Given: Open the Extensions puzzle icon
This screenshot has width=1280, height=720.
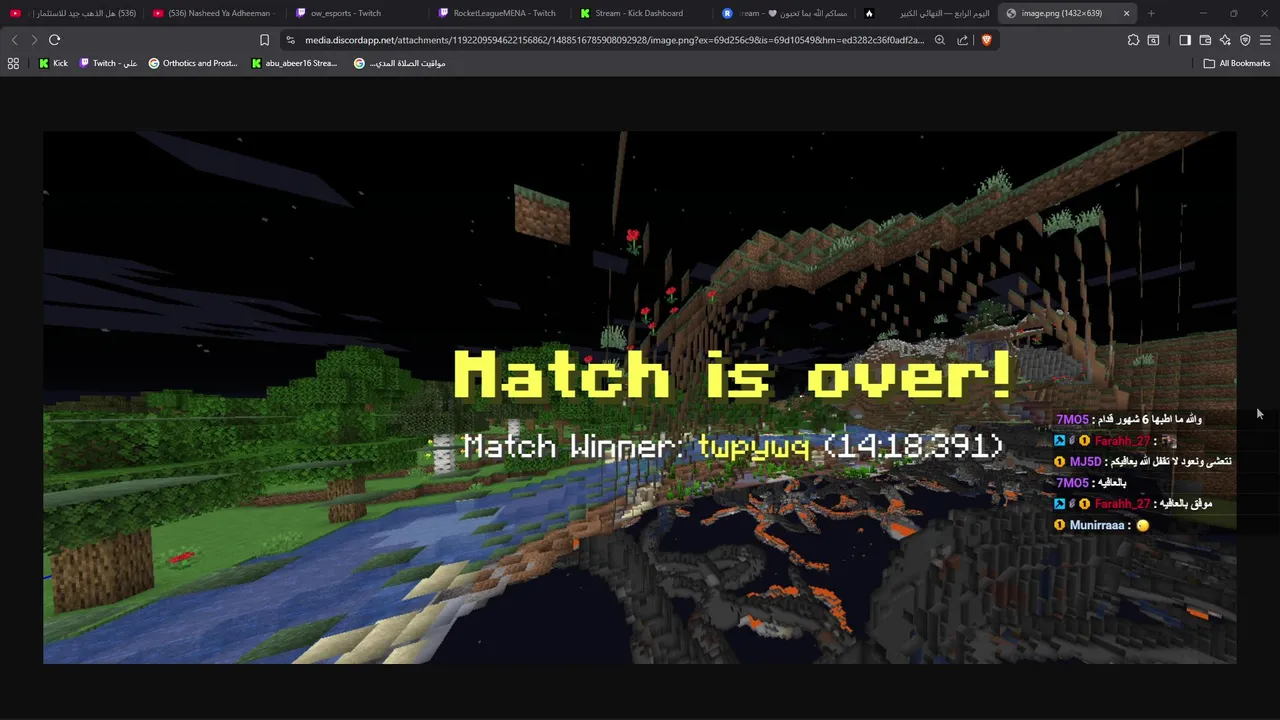Looking at the screenshot, I should pyautogui.click(x=1133, y=40).
